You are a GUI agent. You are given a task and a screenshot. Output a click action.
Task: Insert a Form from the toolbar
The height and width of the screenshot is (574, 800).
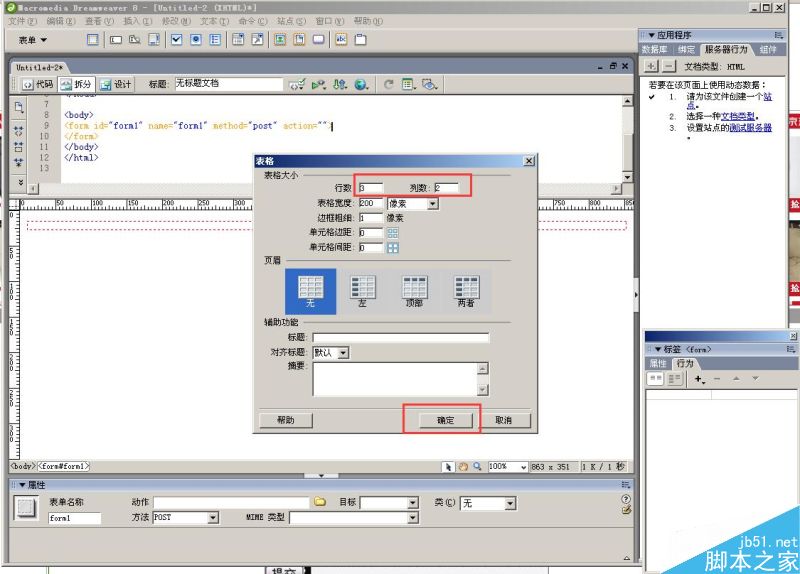[x=92, y=40]
